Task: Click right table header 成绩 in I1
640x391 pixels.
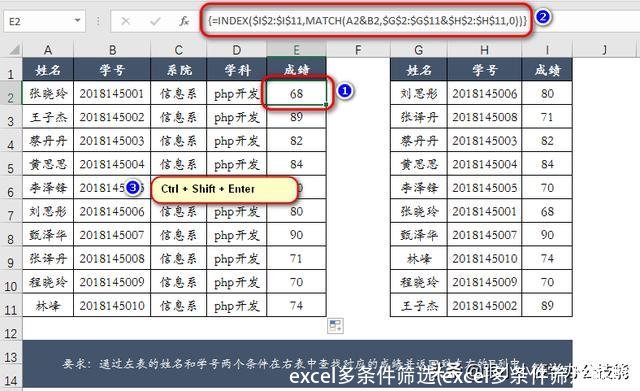Action: (x=547, y=70)
